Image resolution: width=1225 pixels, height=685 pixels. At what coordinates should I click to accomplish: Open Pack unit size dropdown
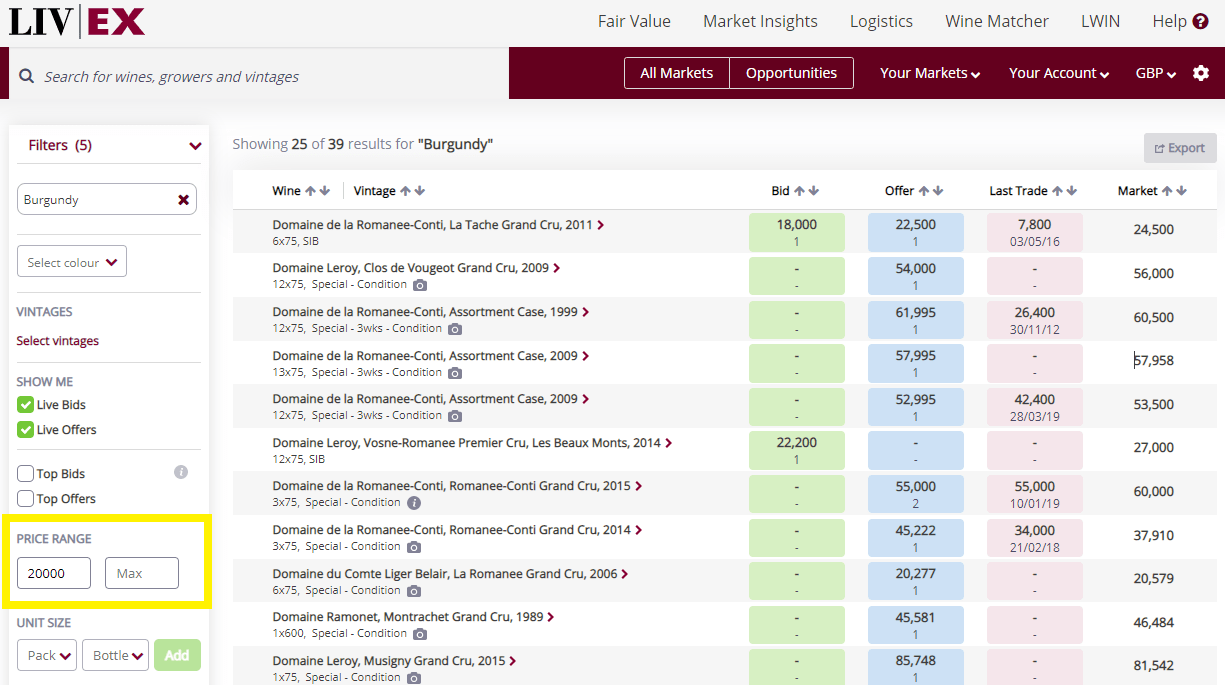[x=47, y=656]
